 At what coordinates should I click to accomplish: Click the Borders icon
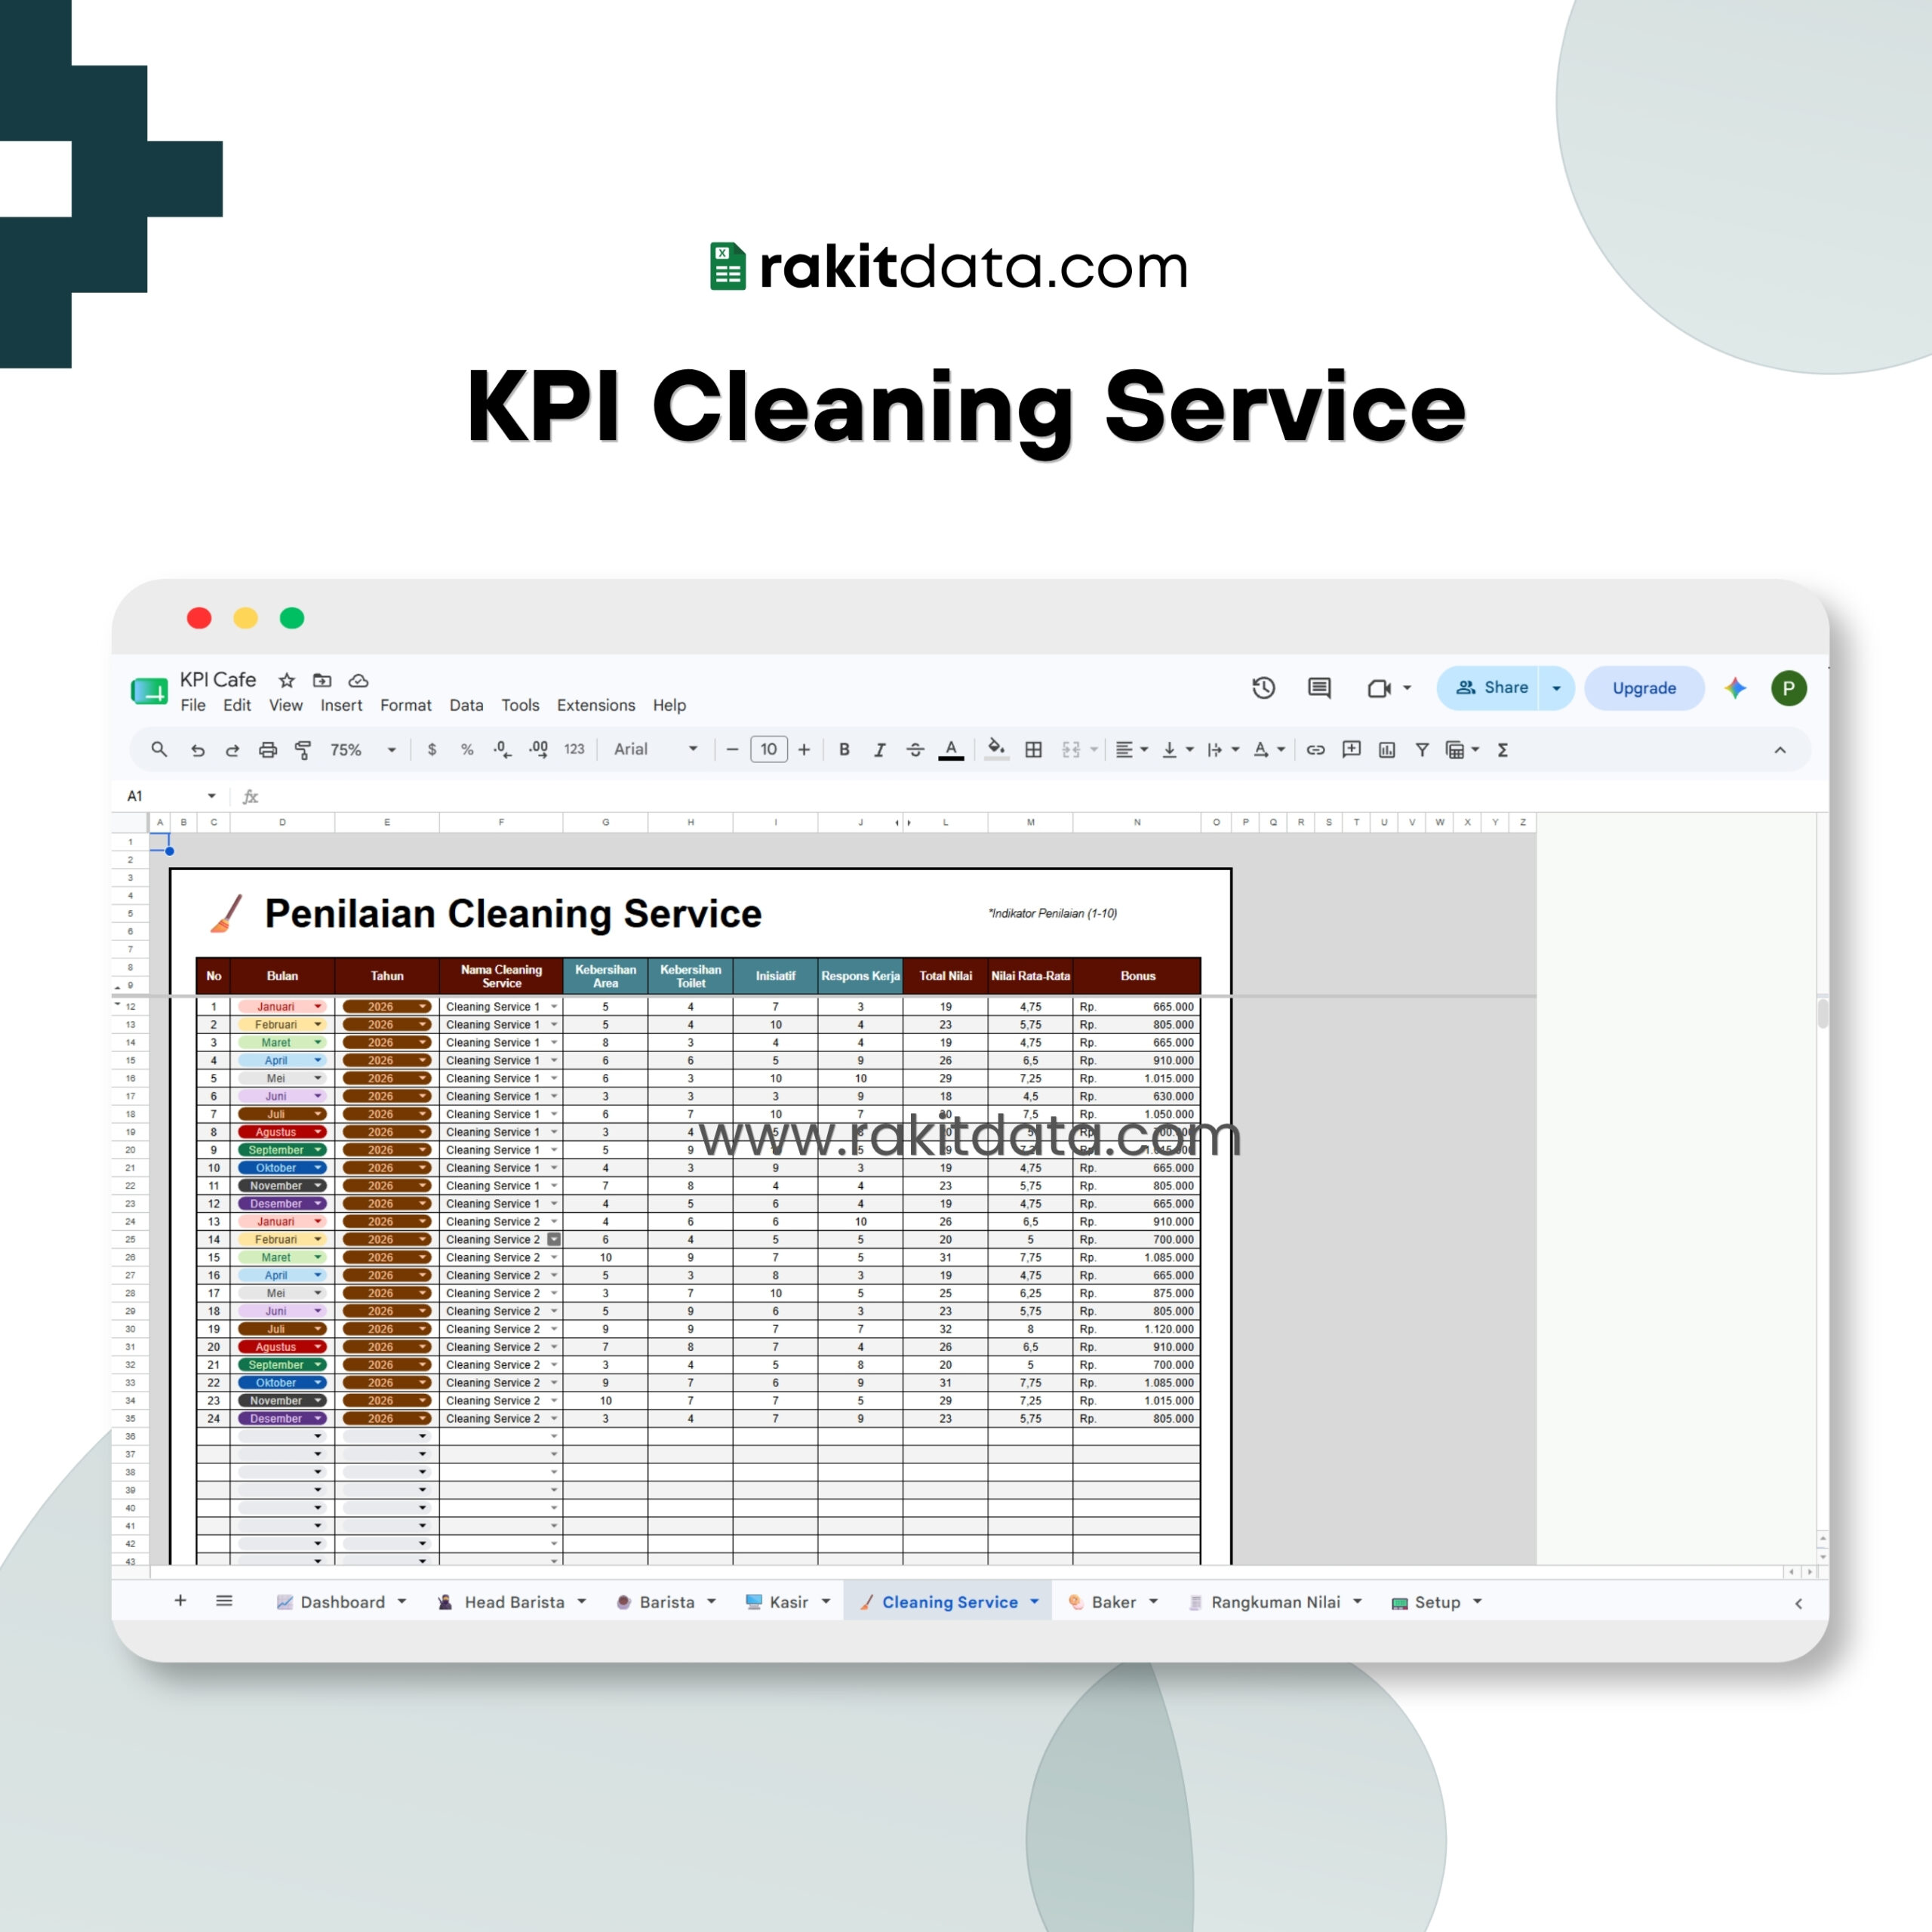point(1034,750)
